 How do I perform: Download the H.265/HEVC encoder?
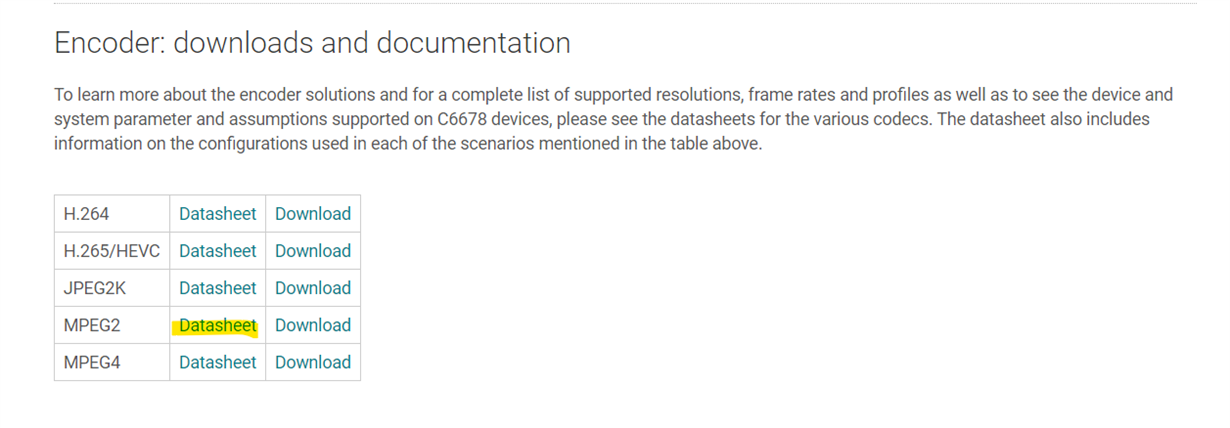tap(313, 251)
